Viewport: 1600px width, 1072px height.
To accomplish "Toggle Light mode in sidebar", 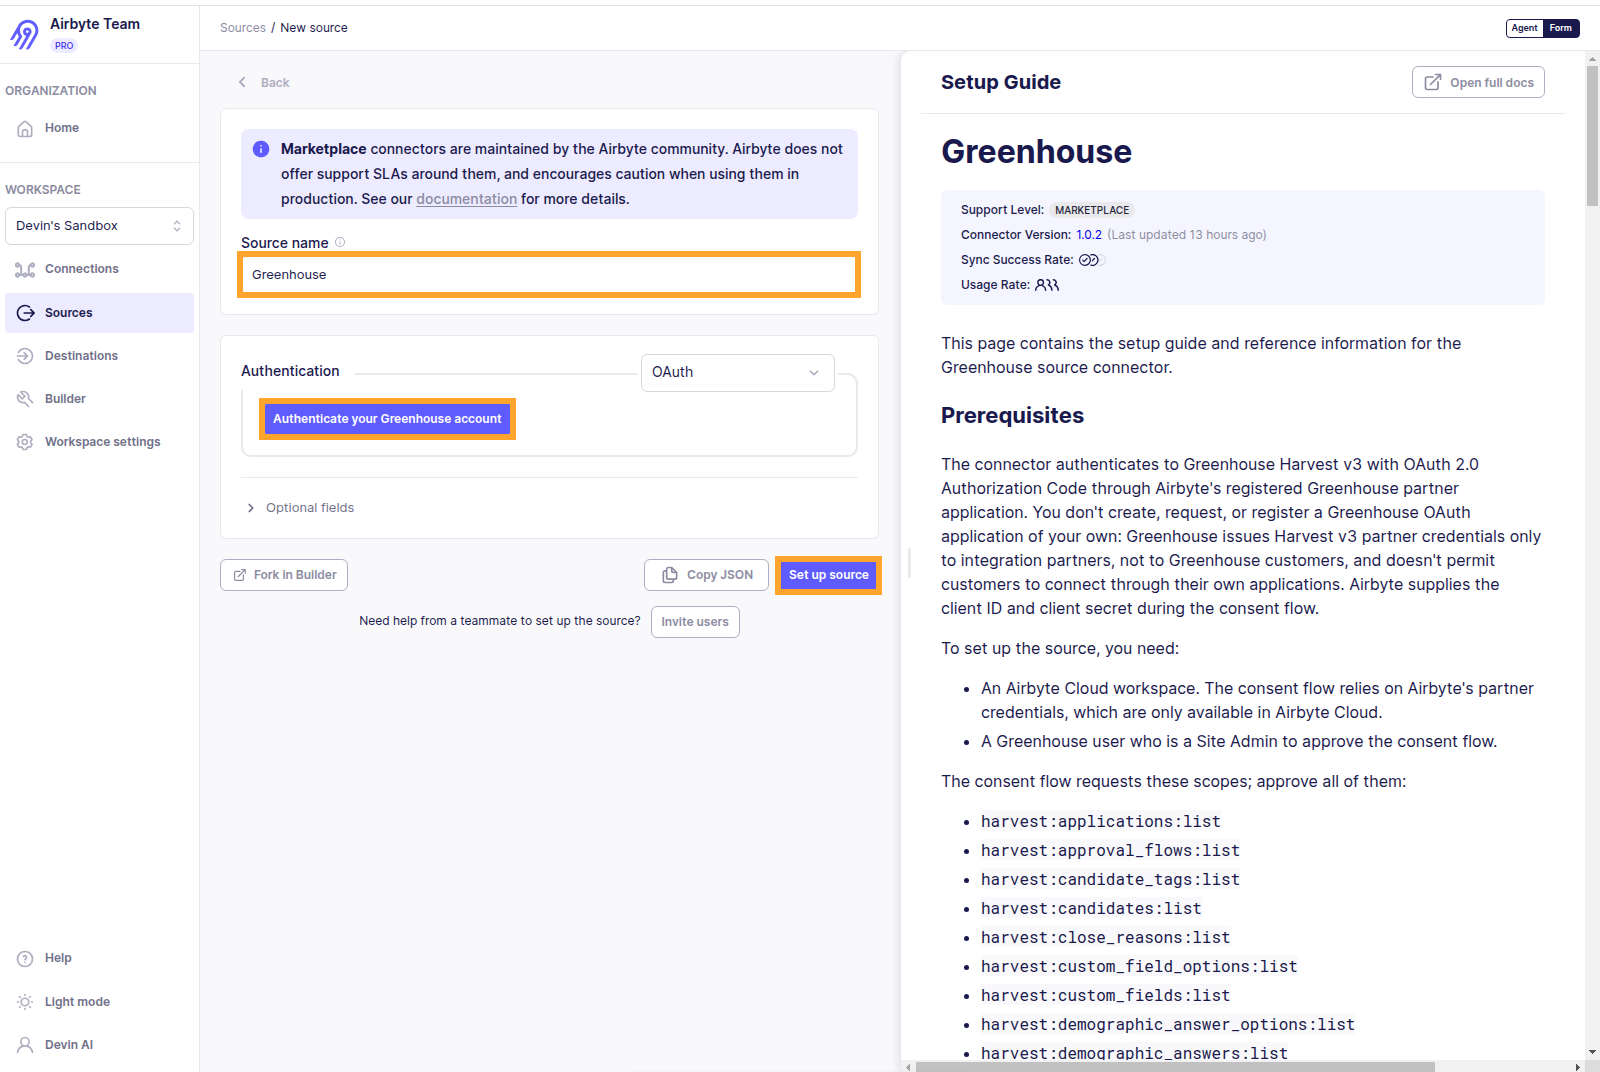I will point(99,1002).
